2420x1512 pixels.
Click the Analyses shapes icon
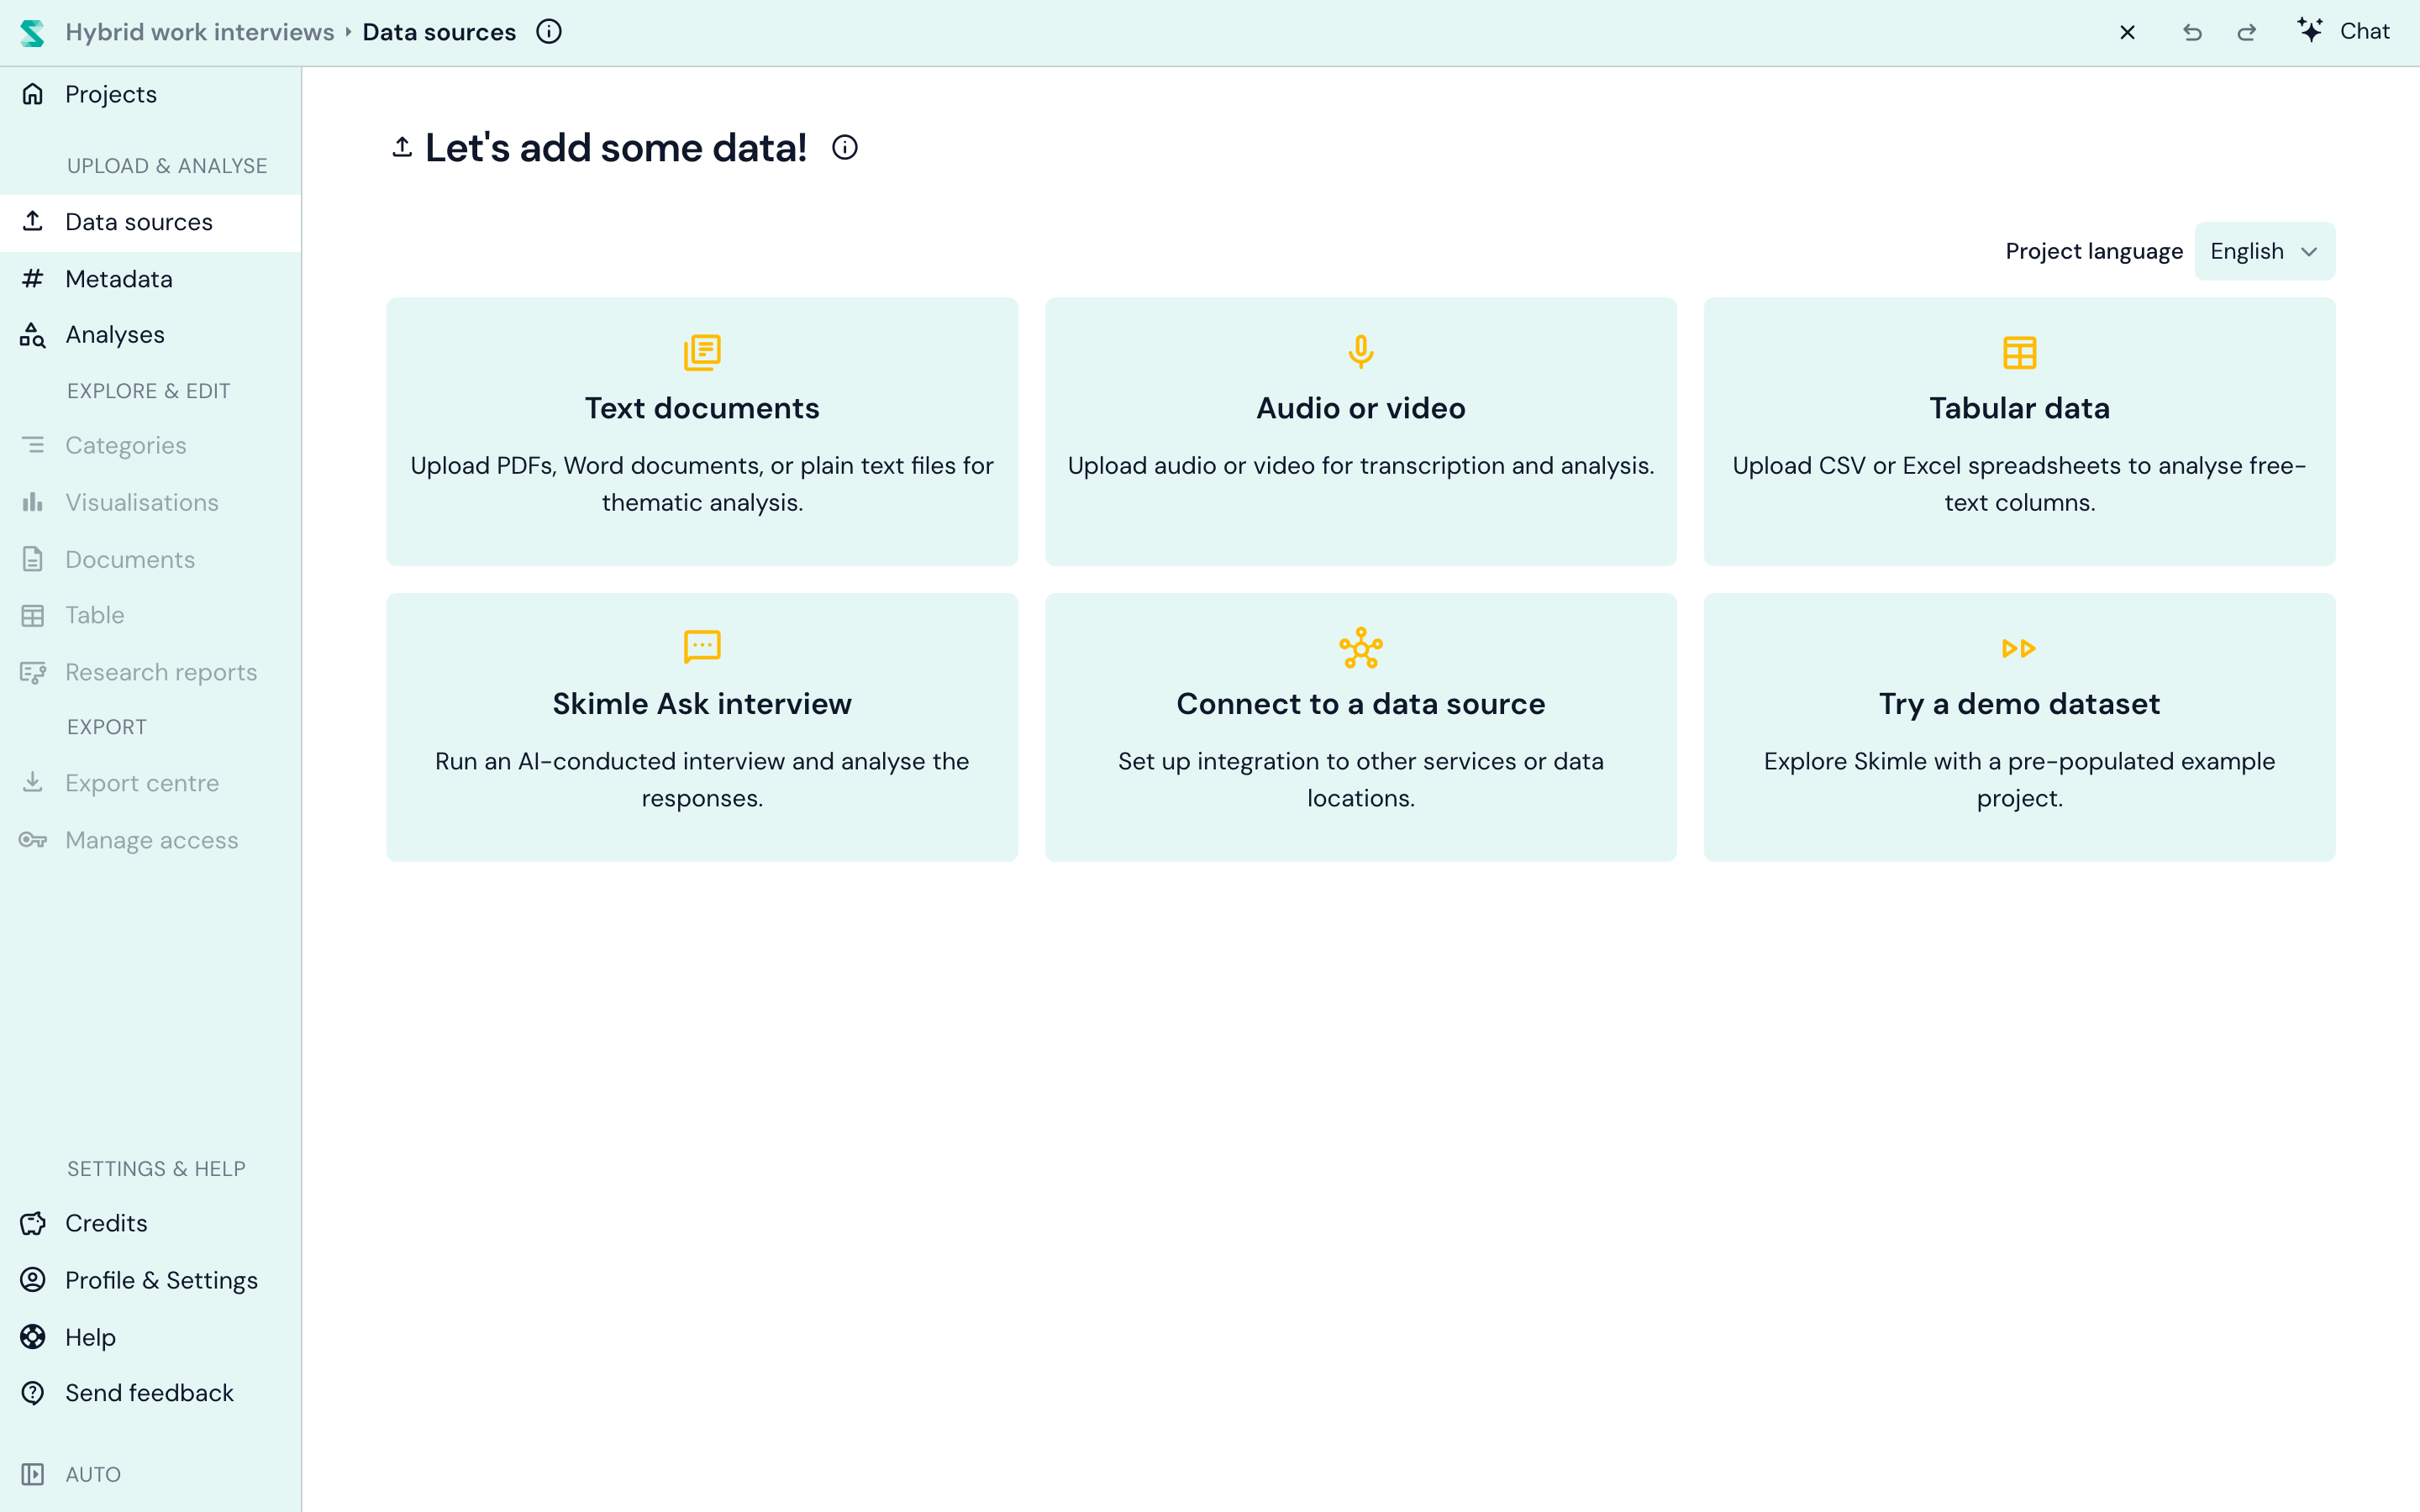[x=33, y=335]
